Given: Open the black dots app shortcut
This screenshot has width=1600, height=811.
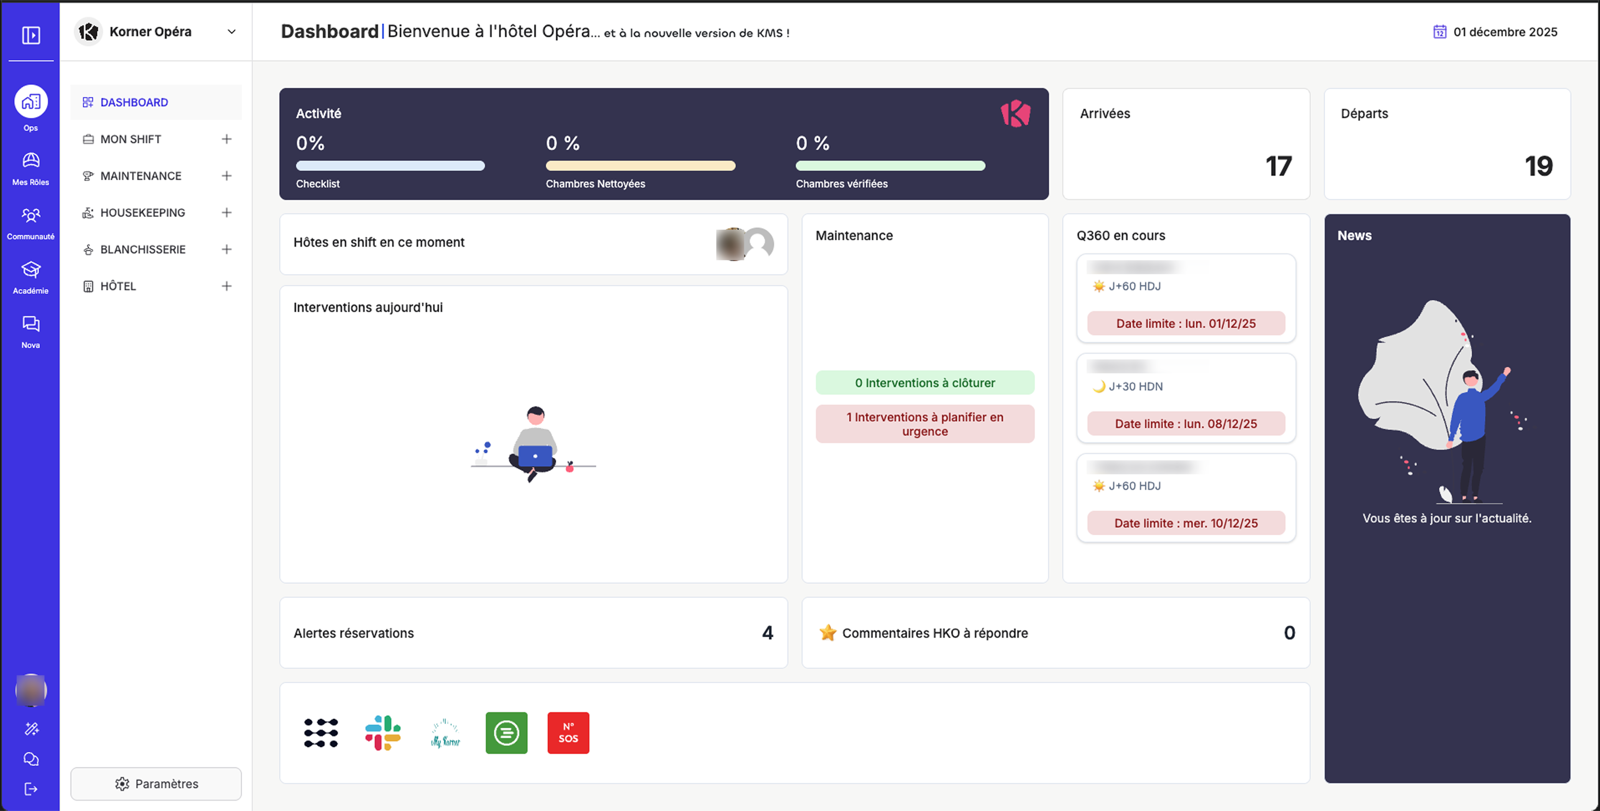Looking at the screenshot, I should (321, 733).
